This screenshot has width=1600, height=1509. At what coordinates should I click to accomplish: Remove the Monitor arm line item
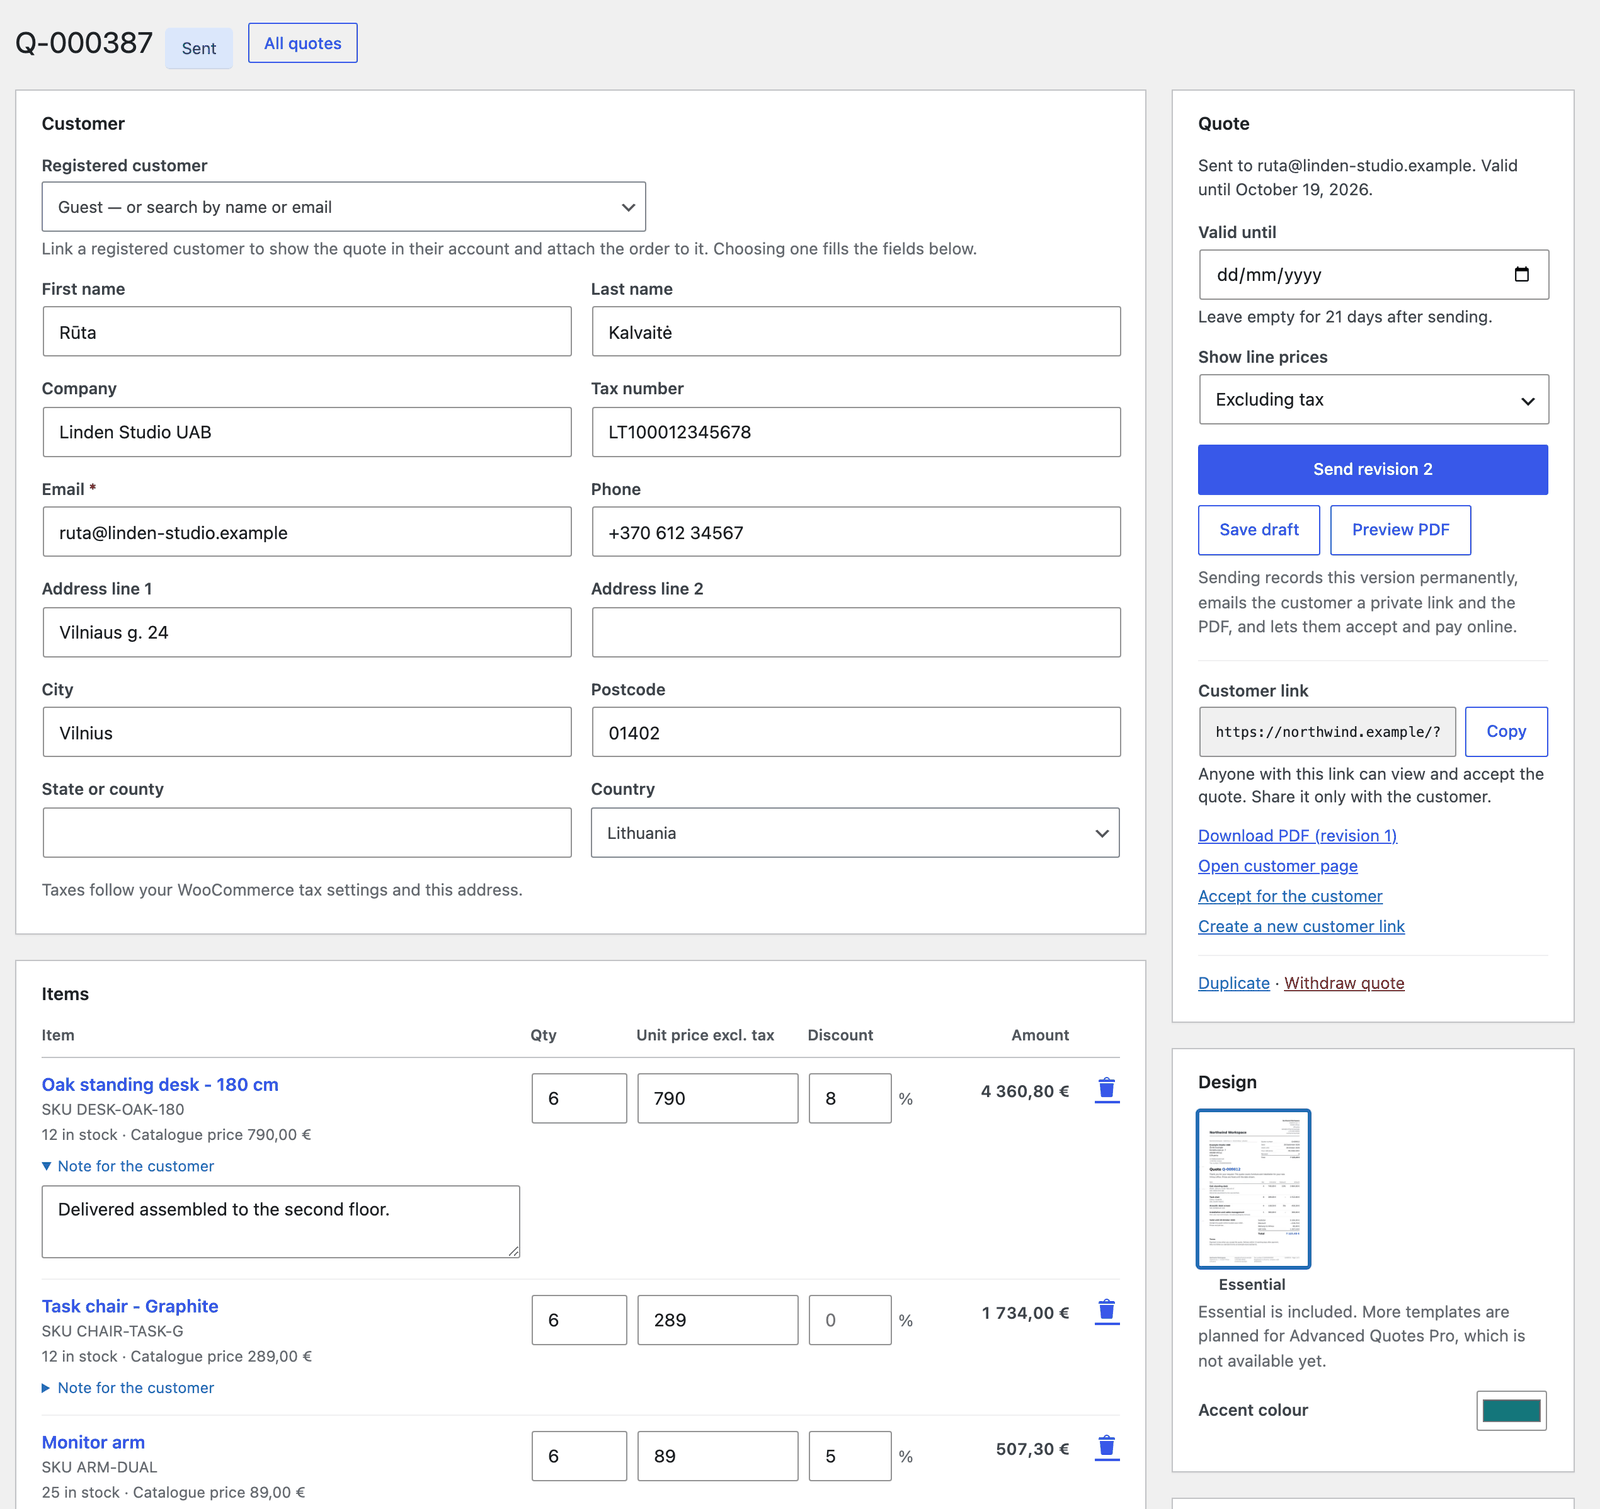click(x=1106, y=1447)
